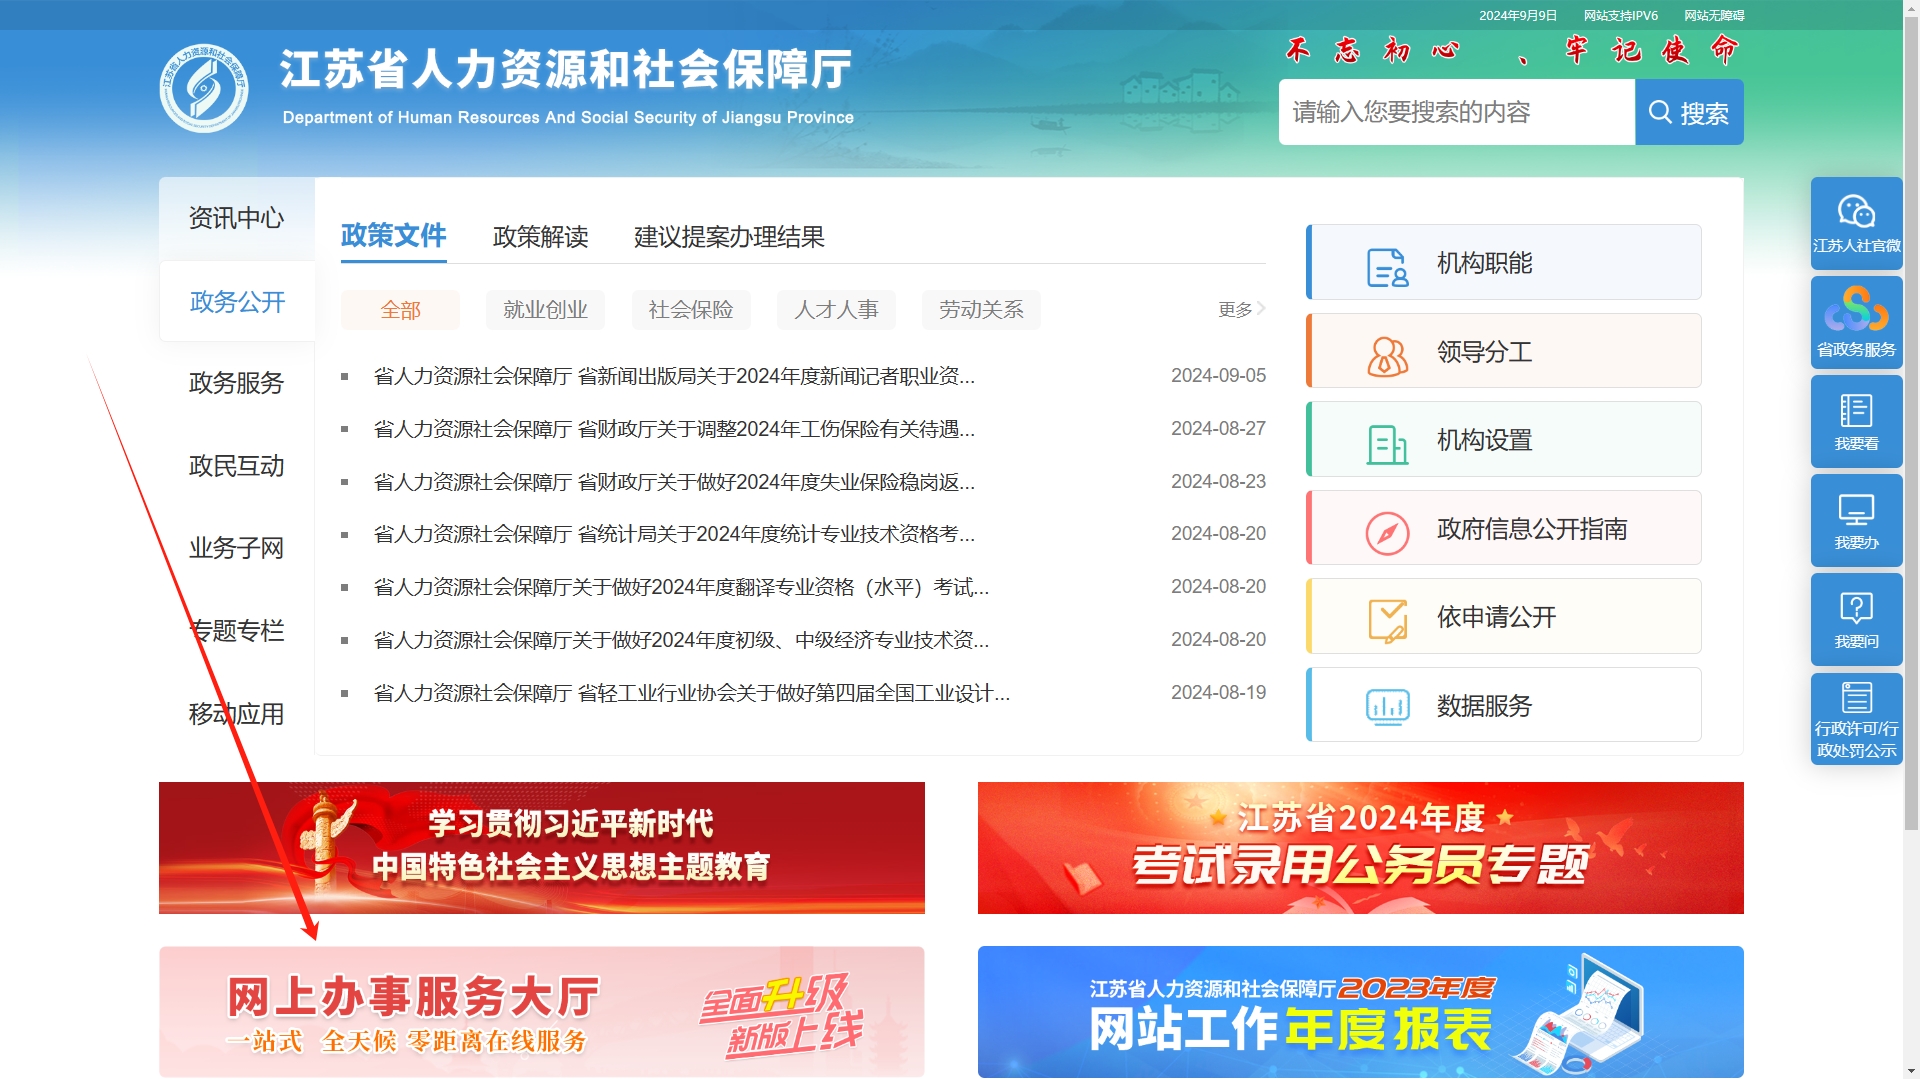The width and height of the screenshot is (1920, 1079).
Task: Open 资讯中心 in side menu
Action: click(x=237, y=218)
